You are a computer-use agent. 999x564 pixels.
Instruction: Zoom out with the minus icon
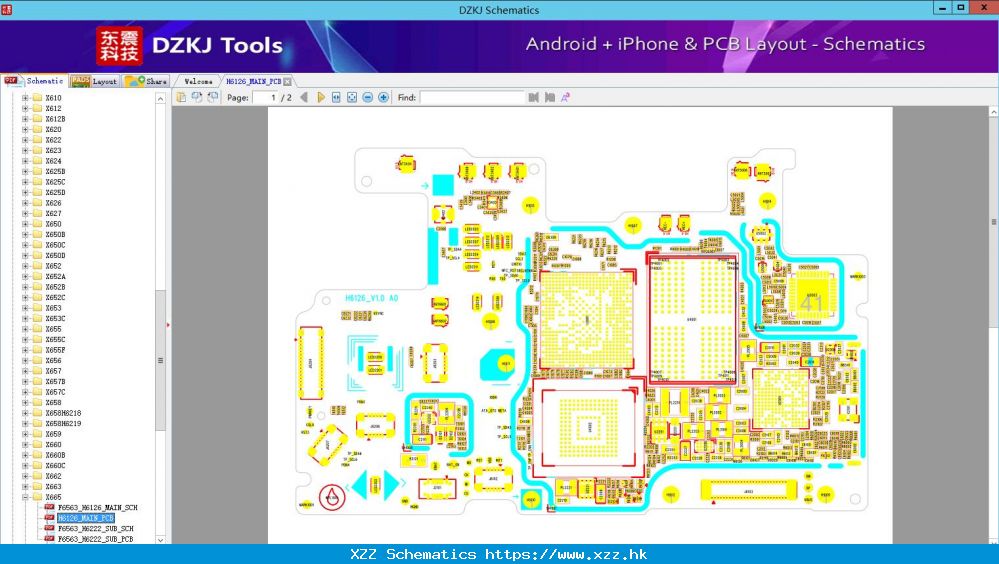tap(368, 98)
